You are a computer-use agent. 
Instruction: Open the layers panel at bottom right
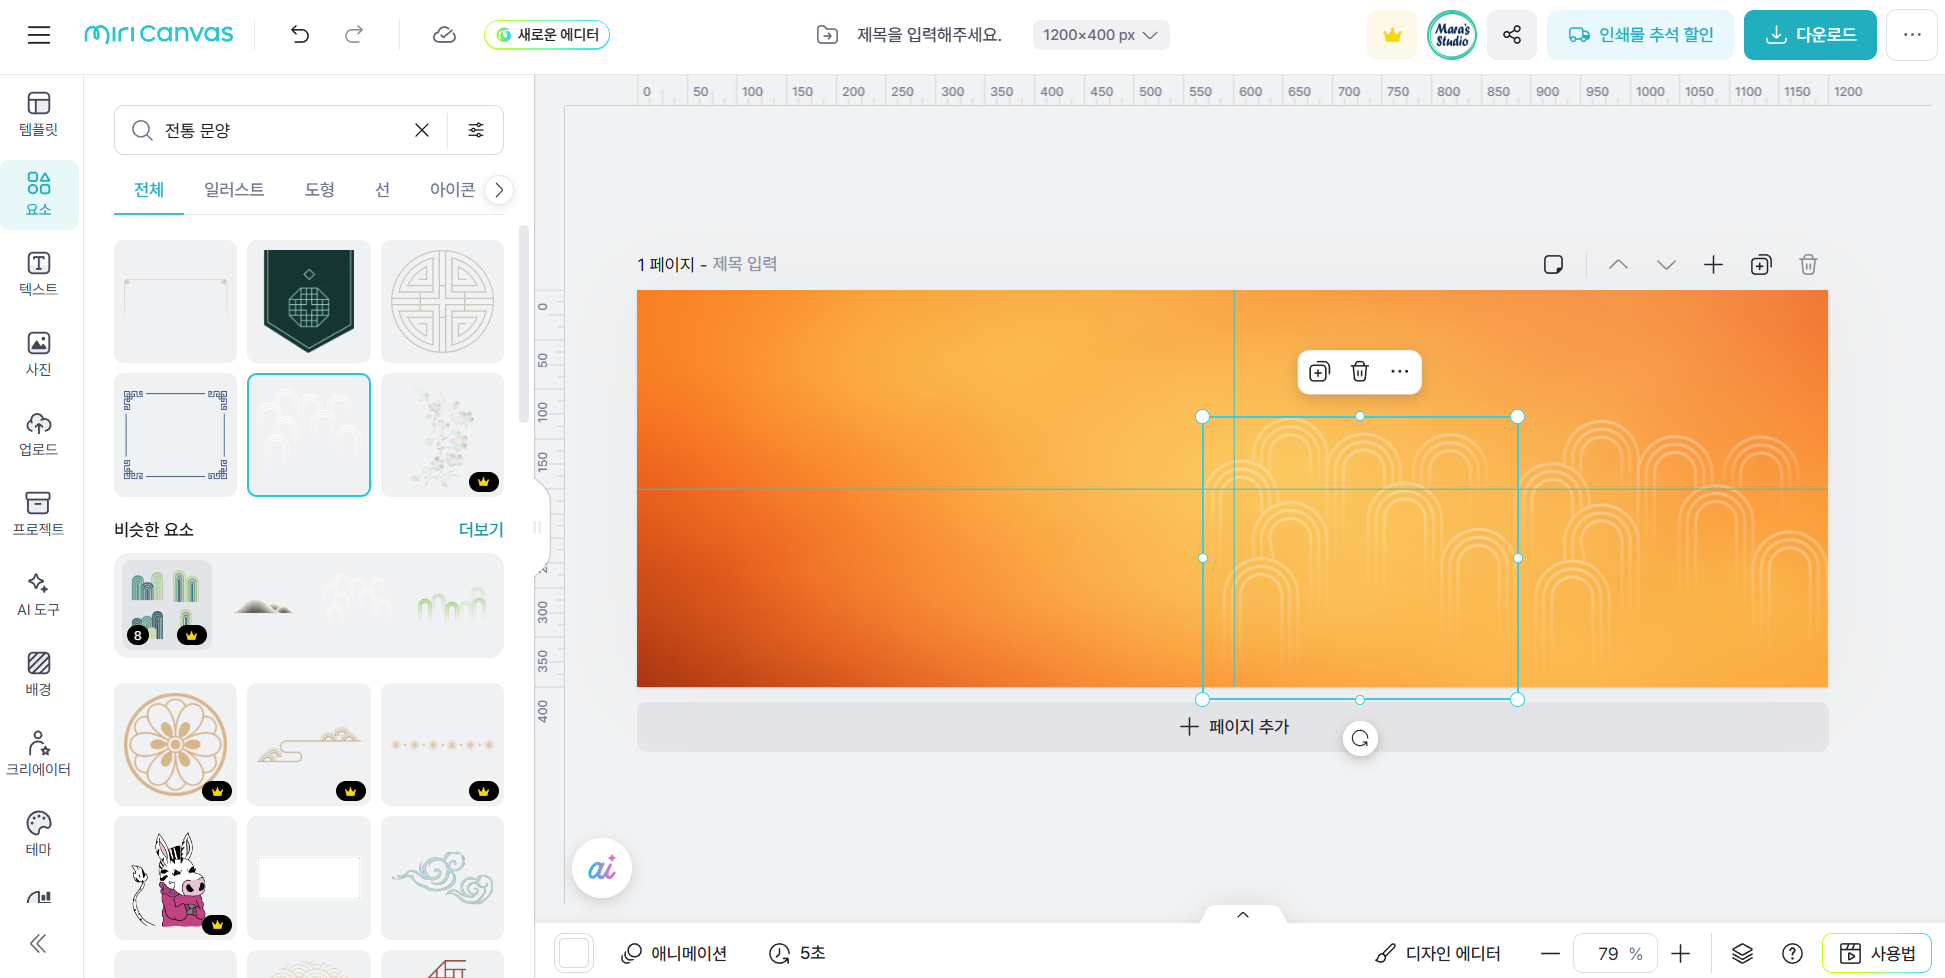click(x=1742, y=953)
